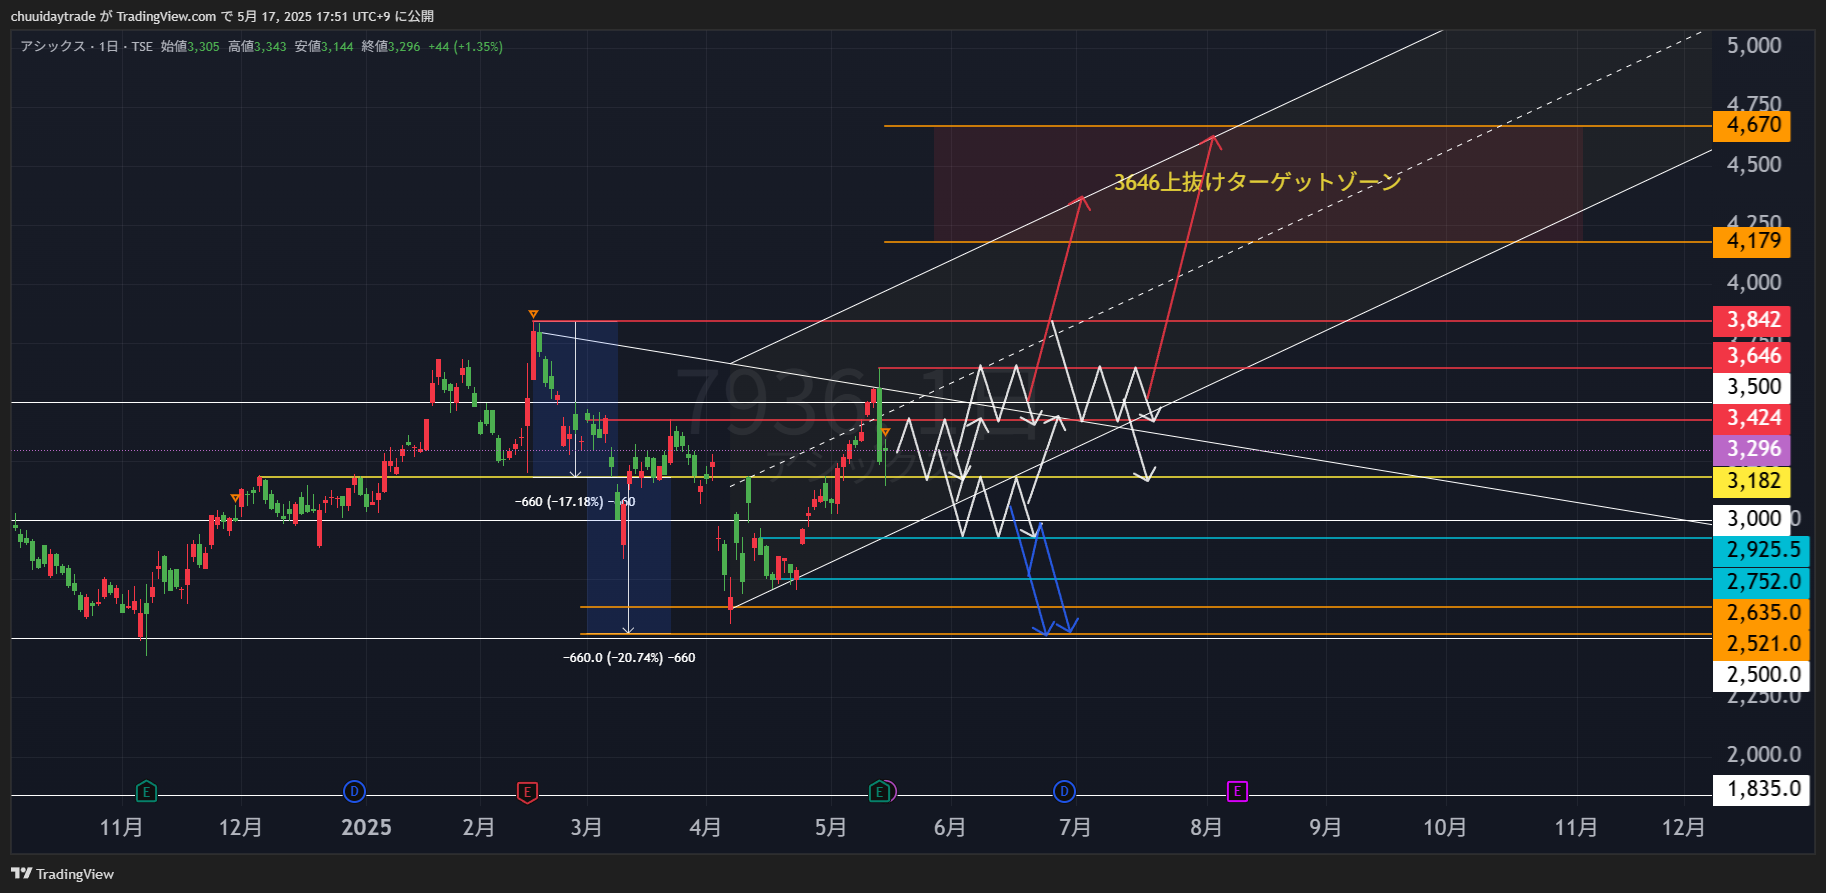Click the 3646上抜けターゲットゾーン text annotation
The width and height of the screenshot is (1826, 893).
[1257, 182]
